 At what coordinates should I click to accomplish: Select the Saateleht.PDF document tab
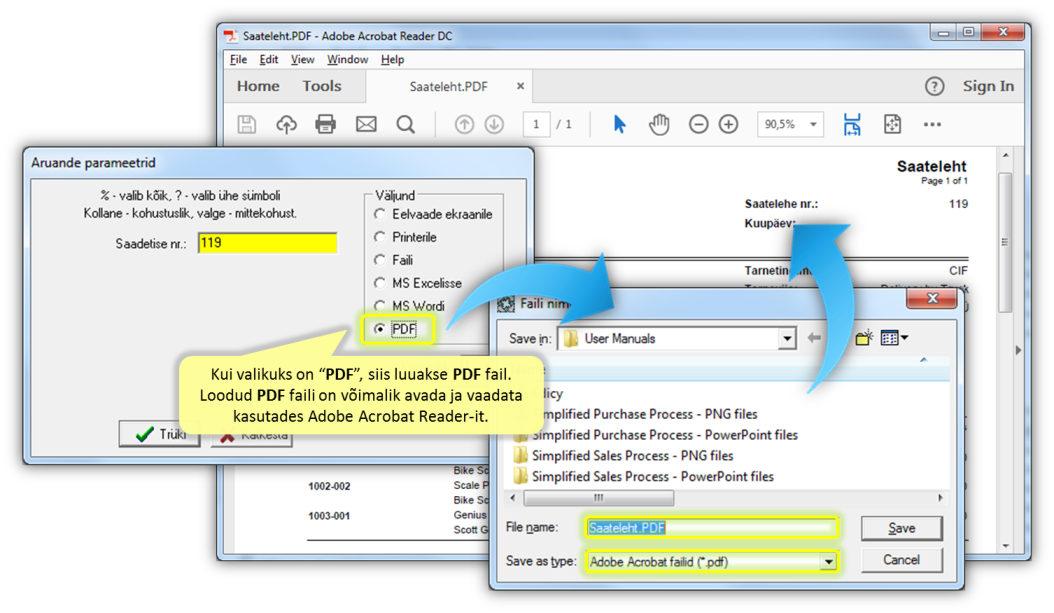448,87
